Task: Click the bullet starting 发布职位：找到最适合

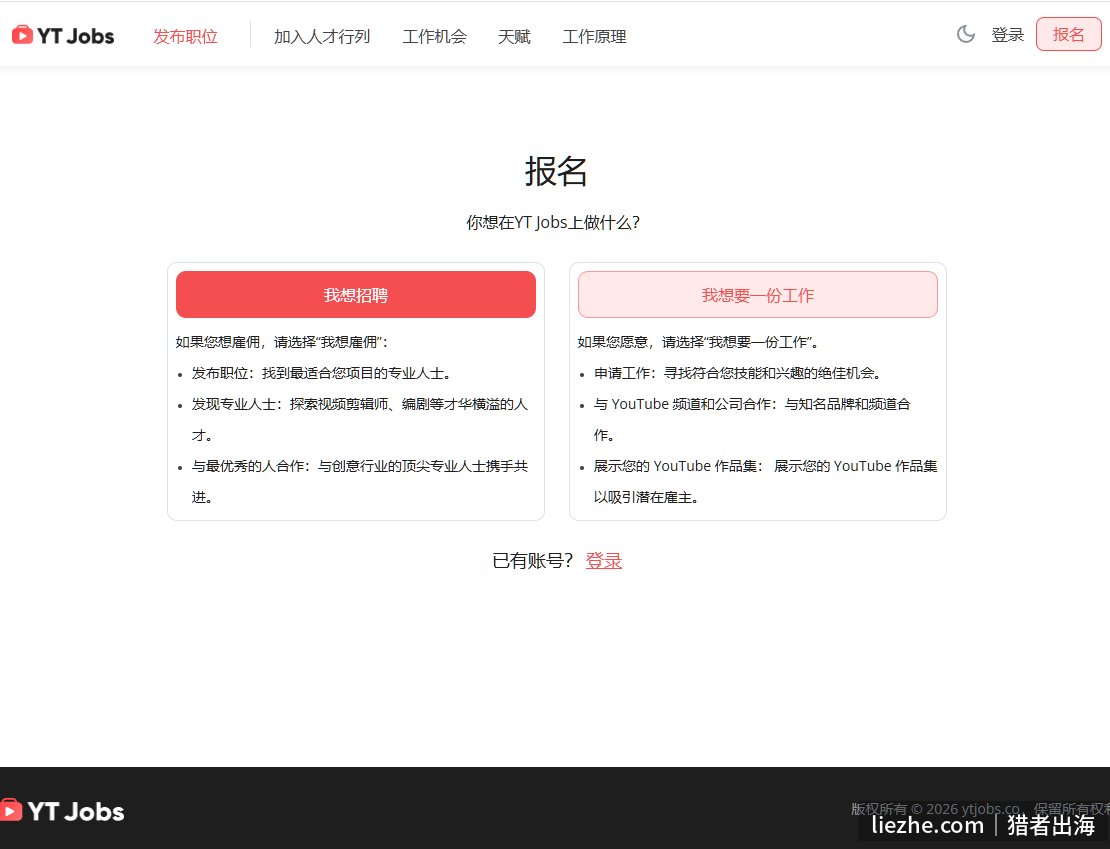Action: pos(321,373)
